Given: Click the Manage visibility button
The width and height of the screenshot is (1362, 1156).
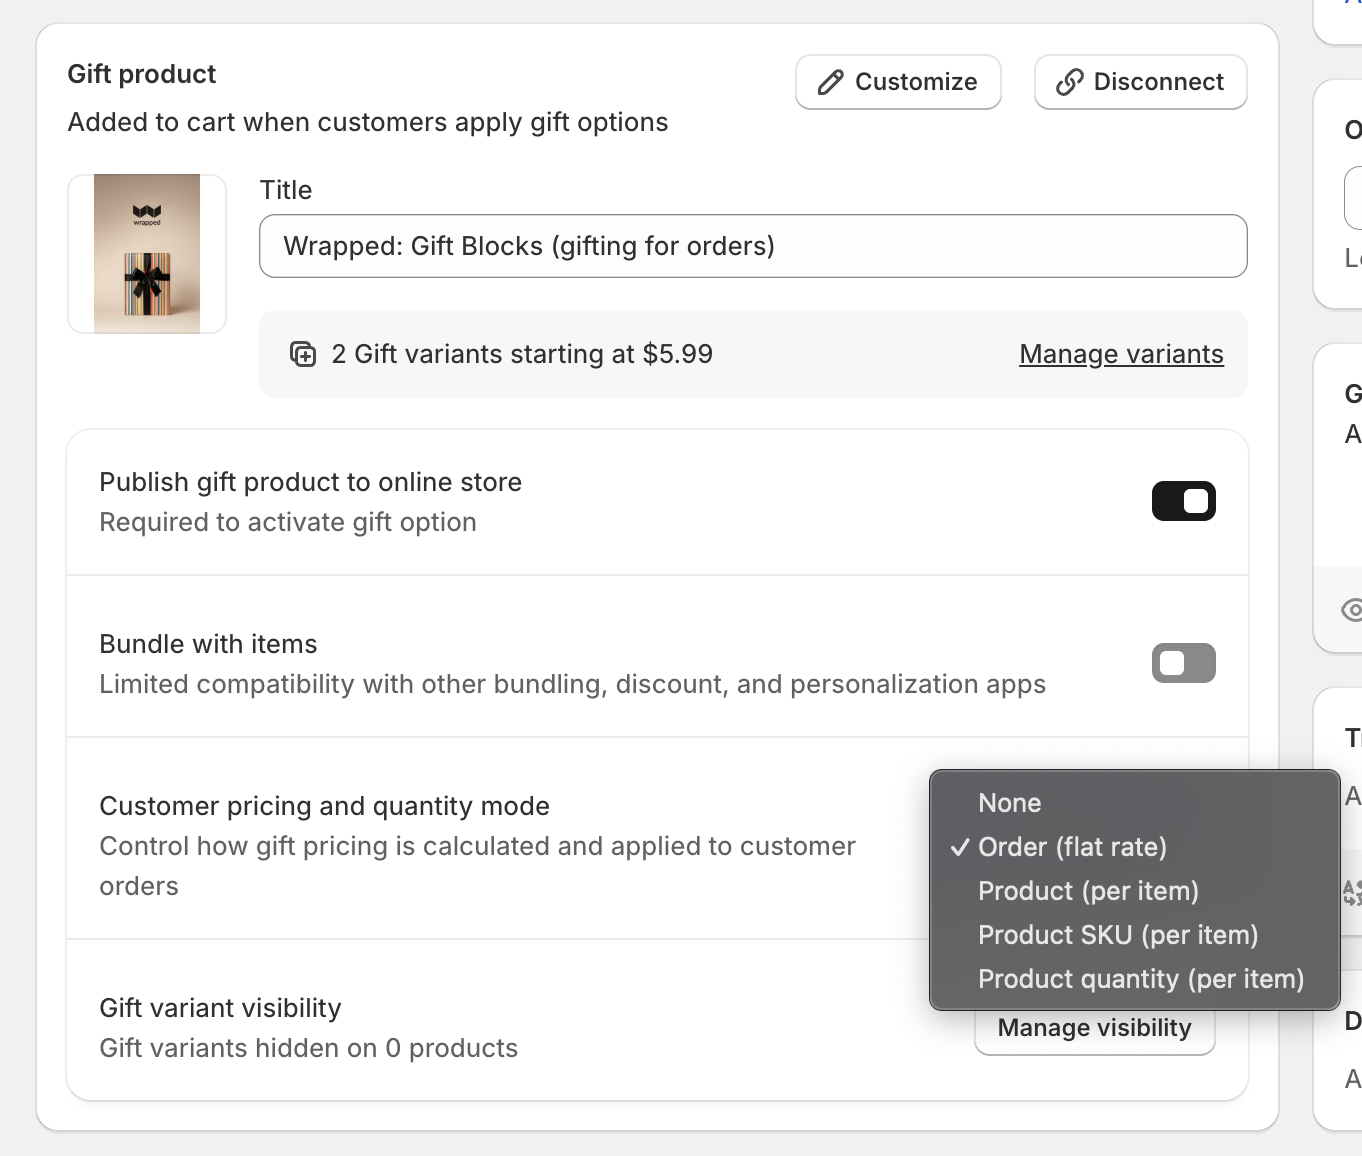Looking at the screenshot, I should coord(1094,1031).
